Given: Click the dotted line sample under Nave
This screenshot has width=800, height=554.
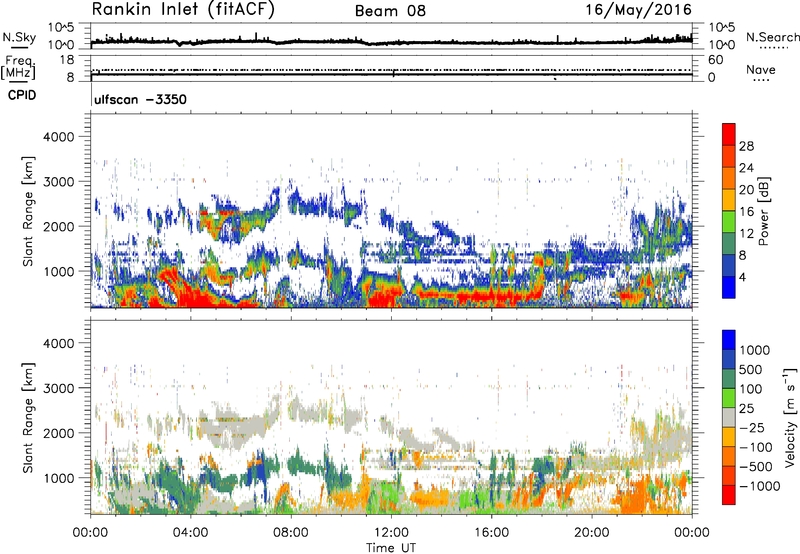Looking at the screenshot, I should 761,81.
